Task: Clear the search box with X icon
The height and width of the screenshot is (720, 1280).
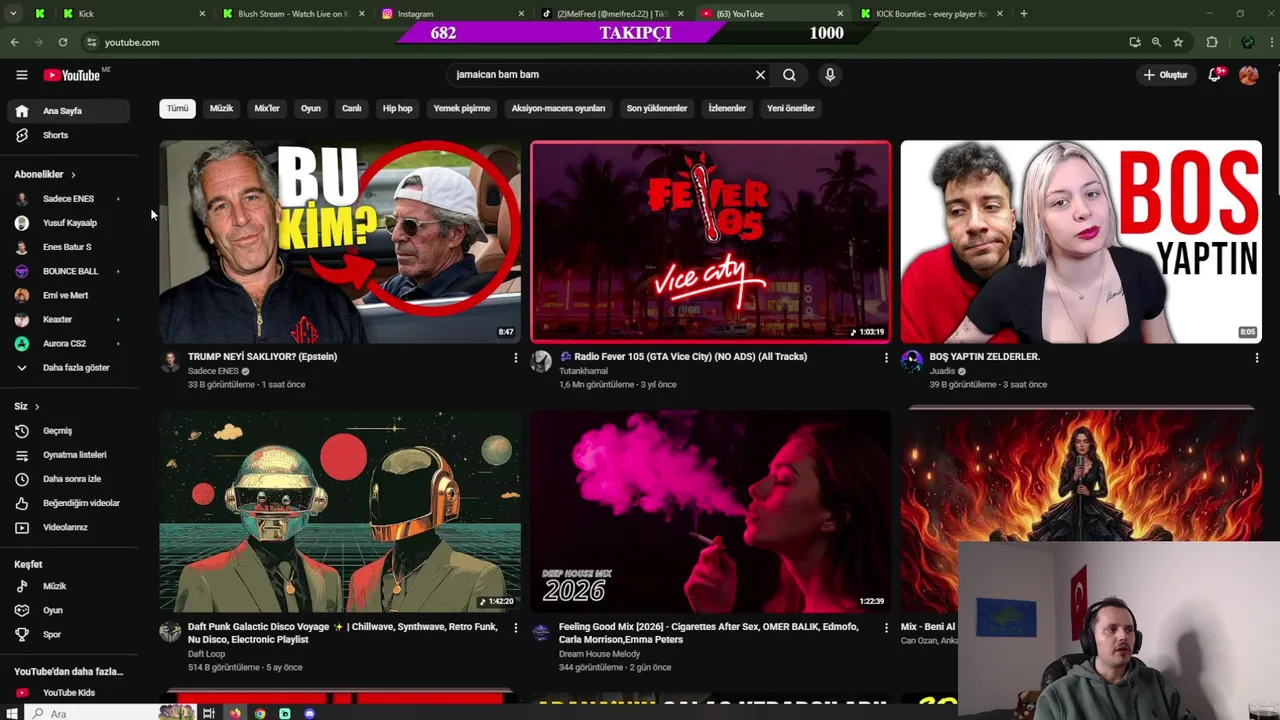Action: pyautogui.click(x=760, y=75)
